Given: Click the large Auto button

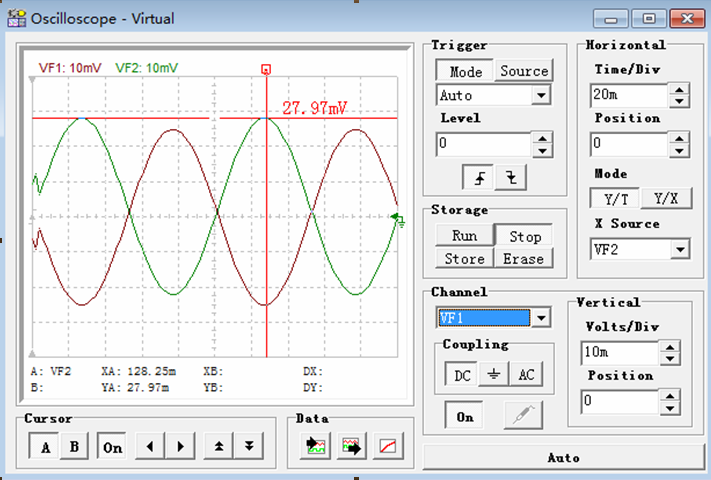Looking at the screenshot, I should coord(564,457).
